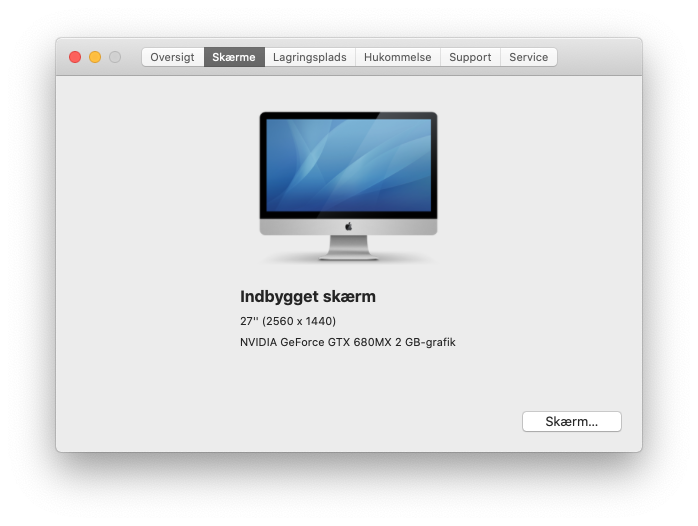Click the Skærm... button
Image resolution: width=698 pixels, height=526 pixels.
(572, 421)
